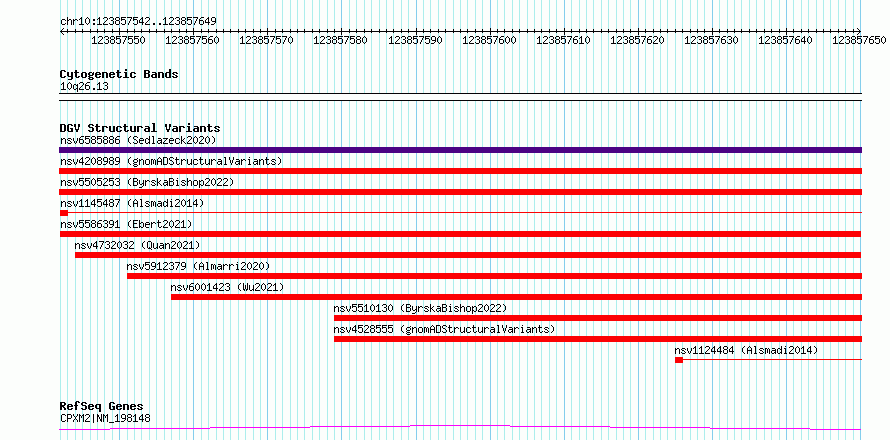The width and height of the screenshot is (890, 440).
Task: Click ruler coordinate label 123857650
Action: tap(859, 40)
